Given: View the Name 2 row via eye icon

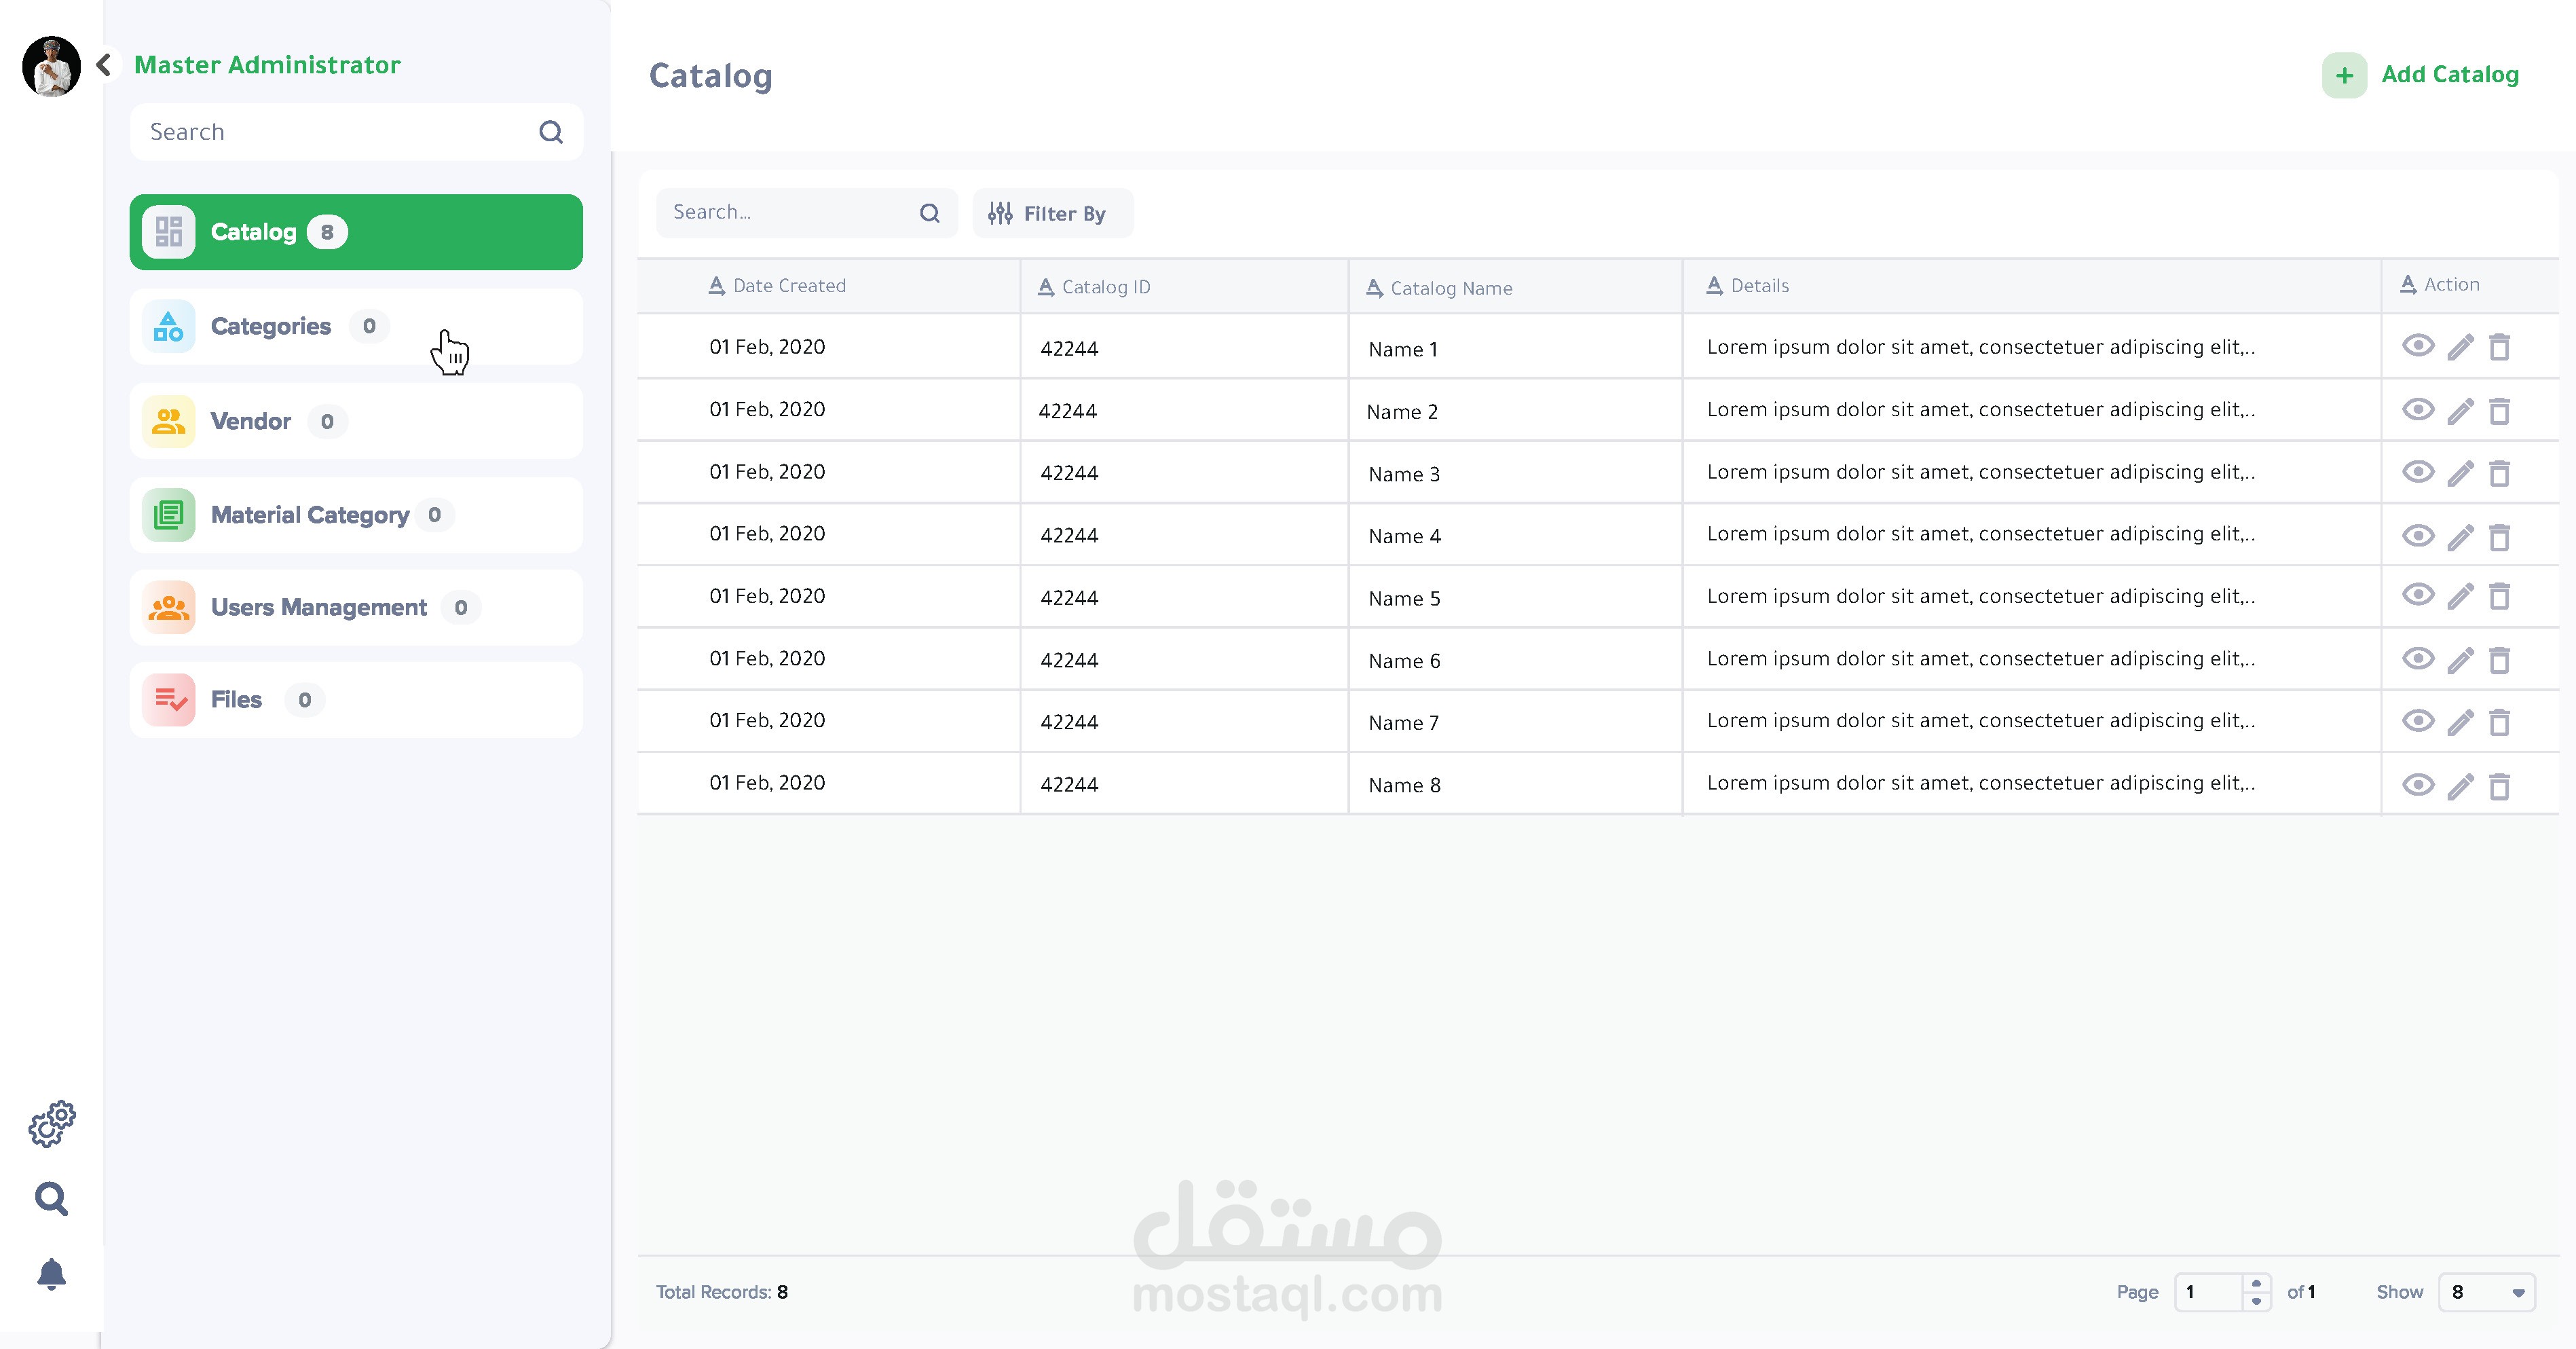Looking at the screenshot, I should coord(2418,409).
